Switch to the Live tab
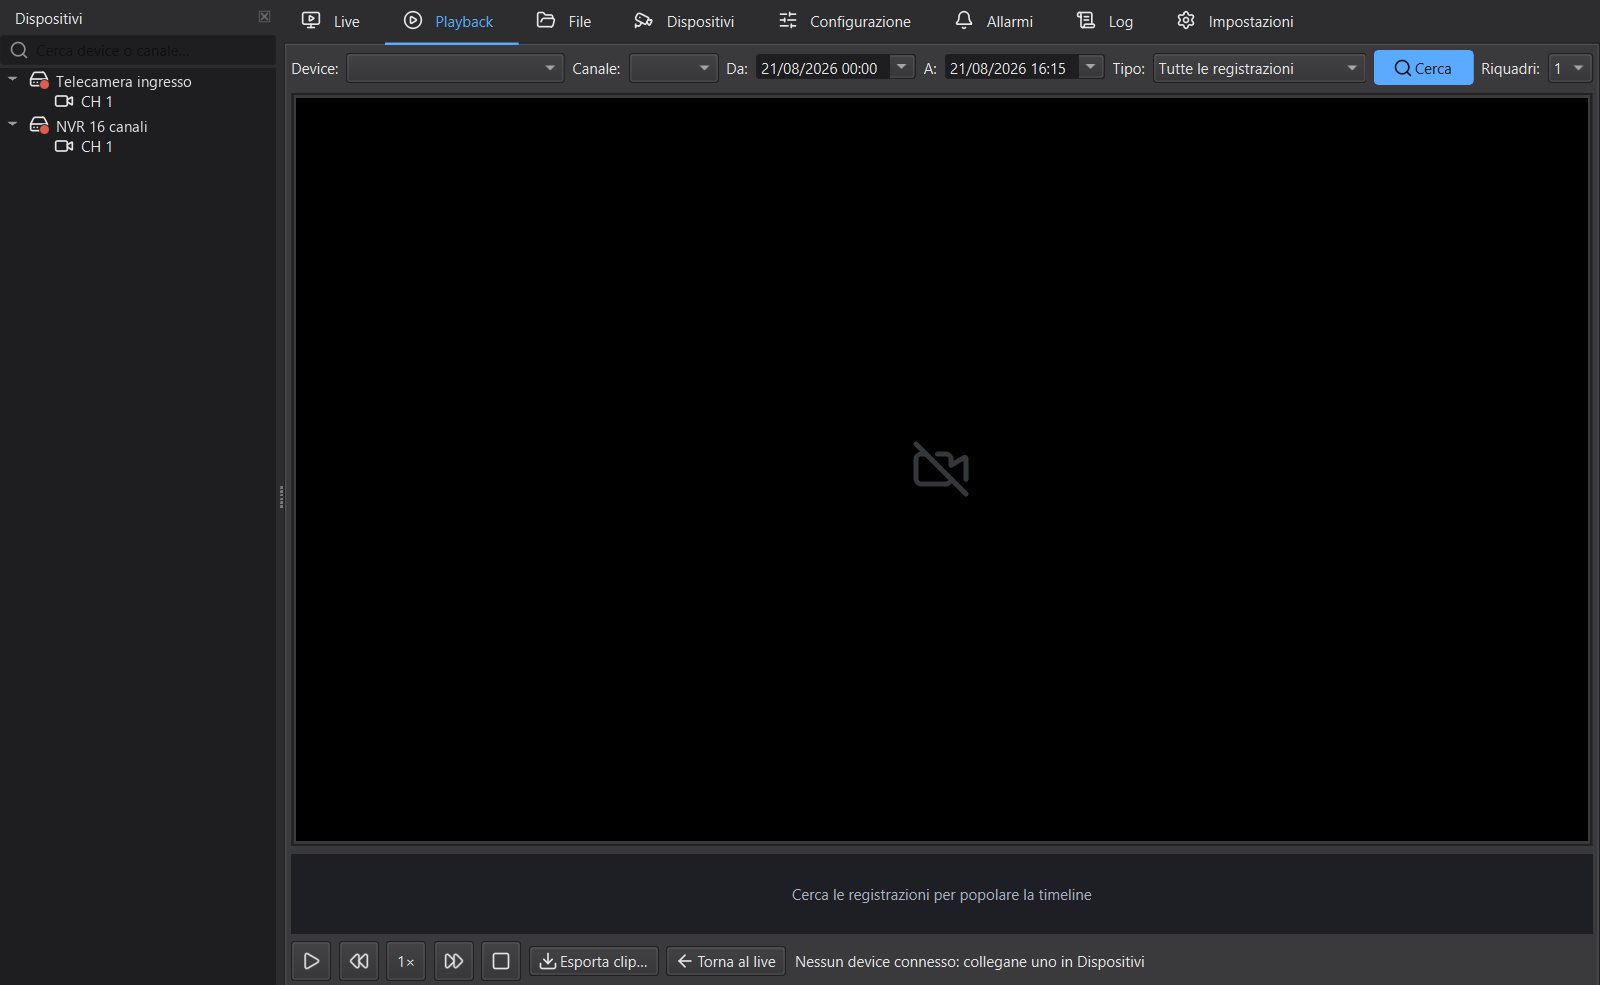1600x985 pixels. [x=331, y=21]
